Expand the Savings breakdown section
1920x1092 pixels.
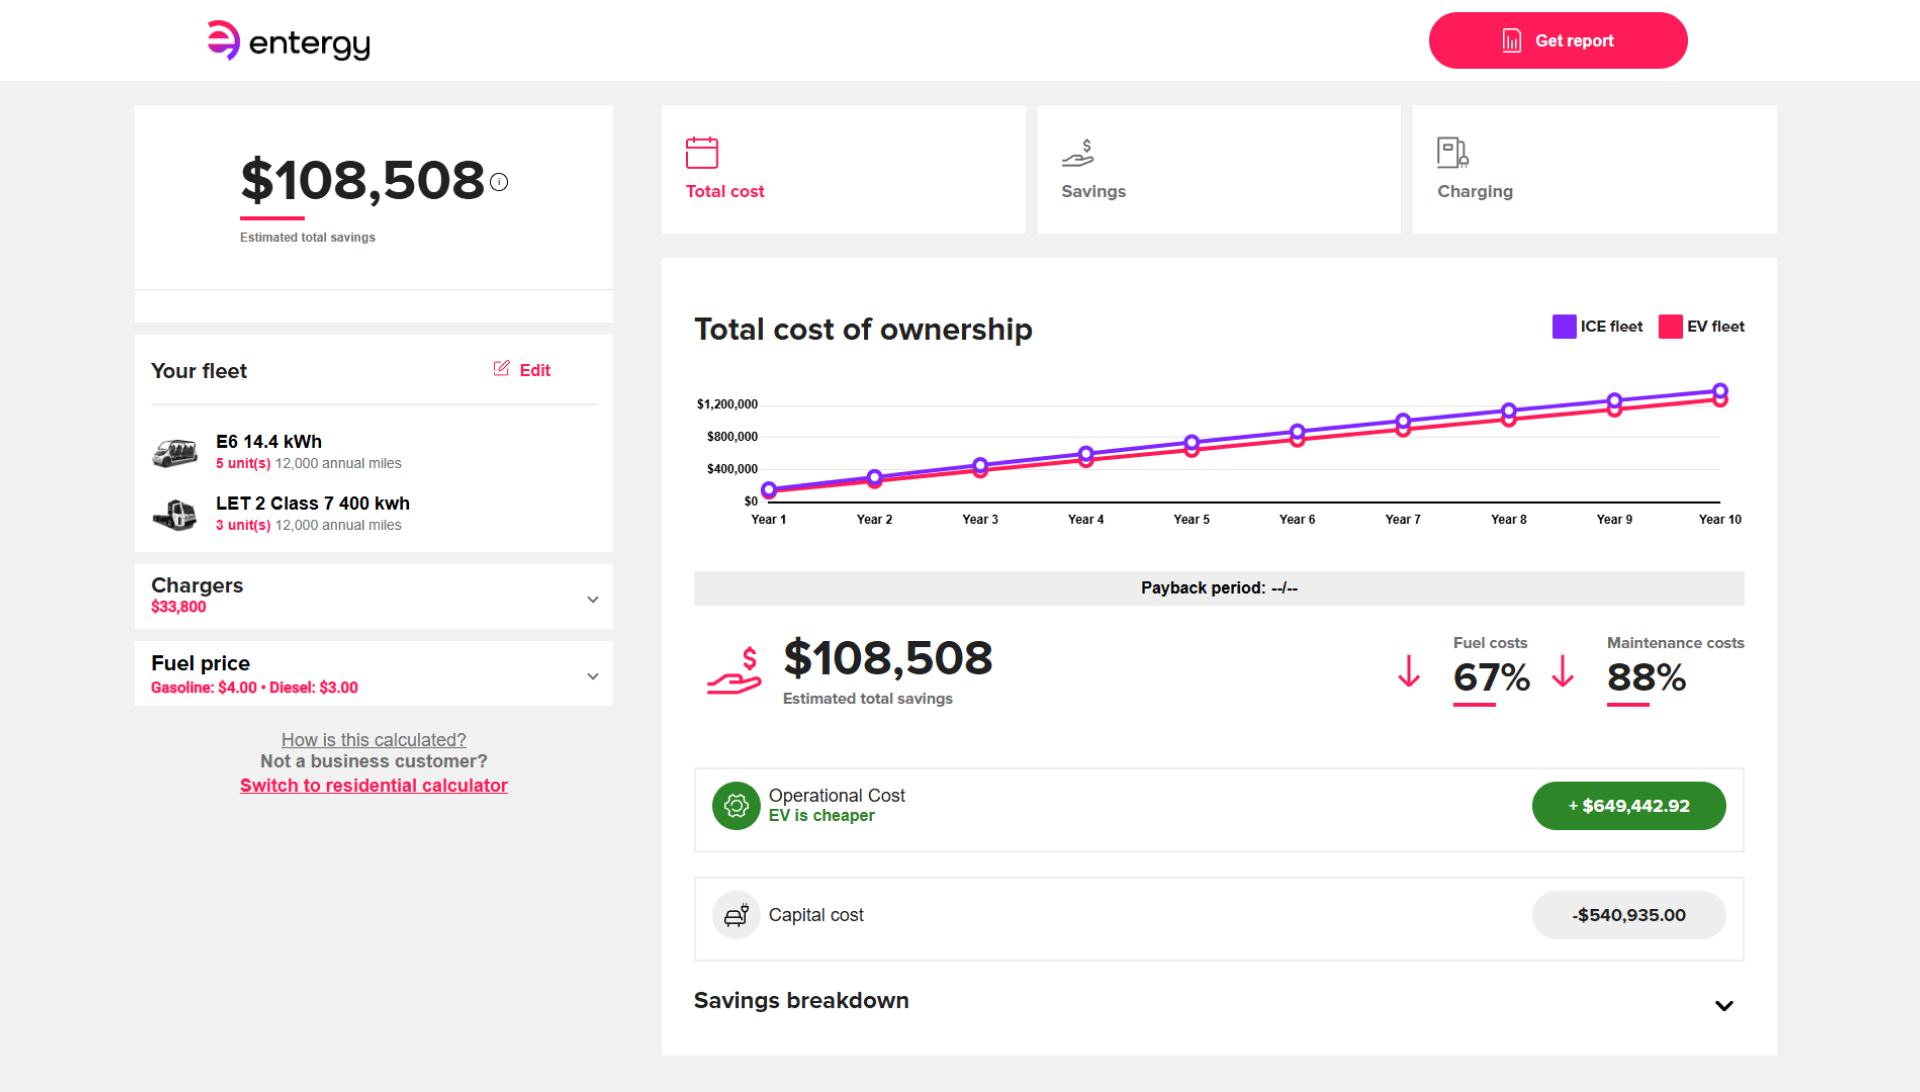click(1724, 1005)
